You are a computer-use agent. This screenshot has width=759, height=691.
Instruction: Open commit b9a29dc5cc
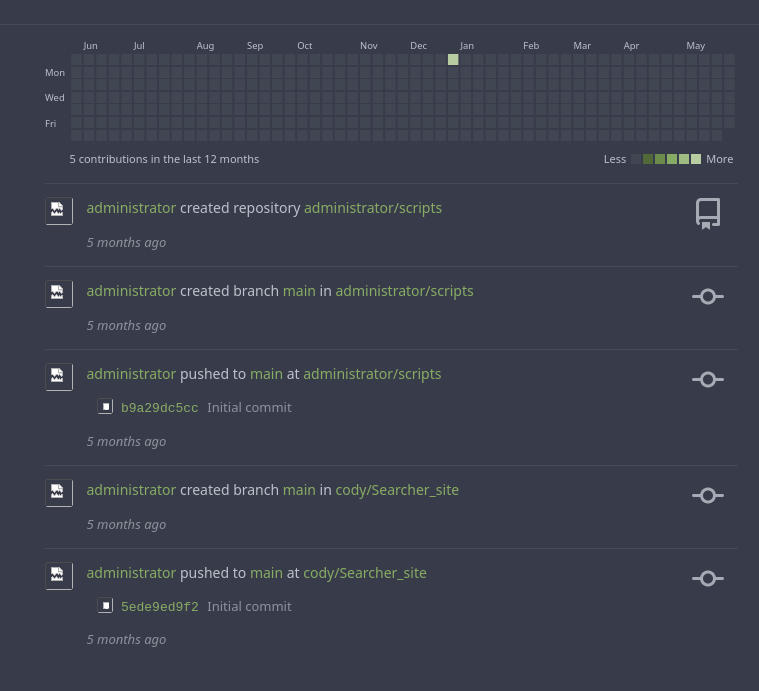coord(159,408)
